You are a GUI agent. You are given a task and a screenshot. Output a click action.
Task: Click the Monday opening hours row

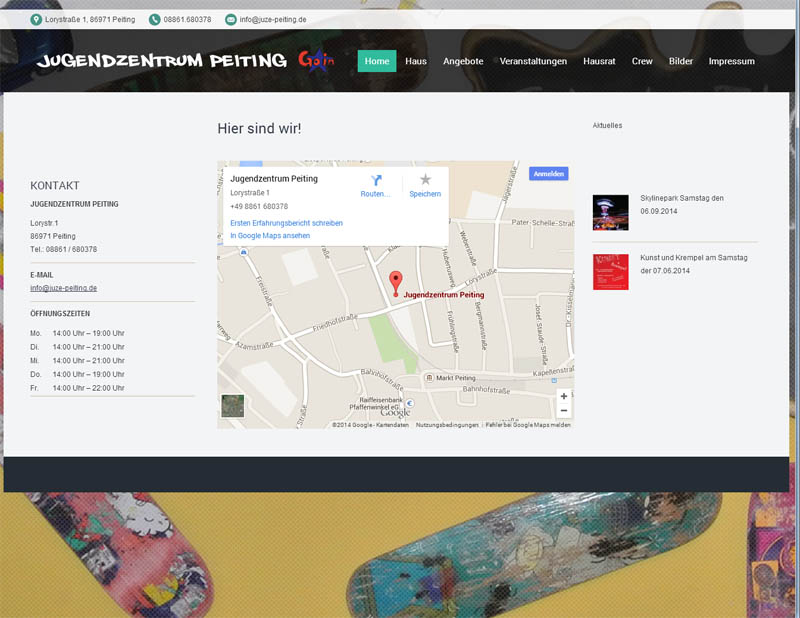(x=77, y=333)
